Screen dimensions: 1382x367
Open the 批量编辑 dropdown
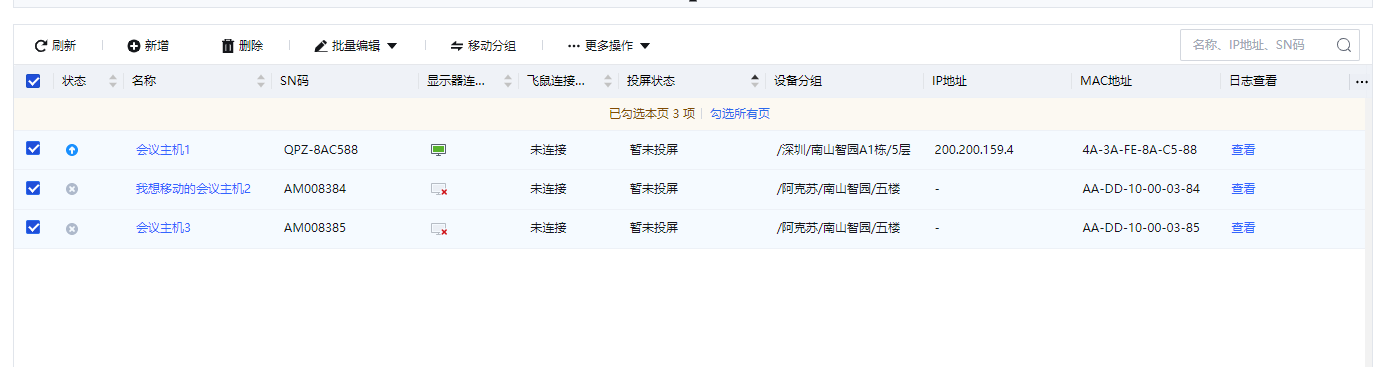[x=356, y=46]
